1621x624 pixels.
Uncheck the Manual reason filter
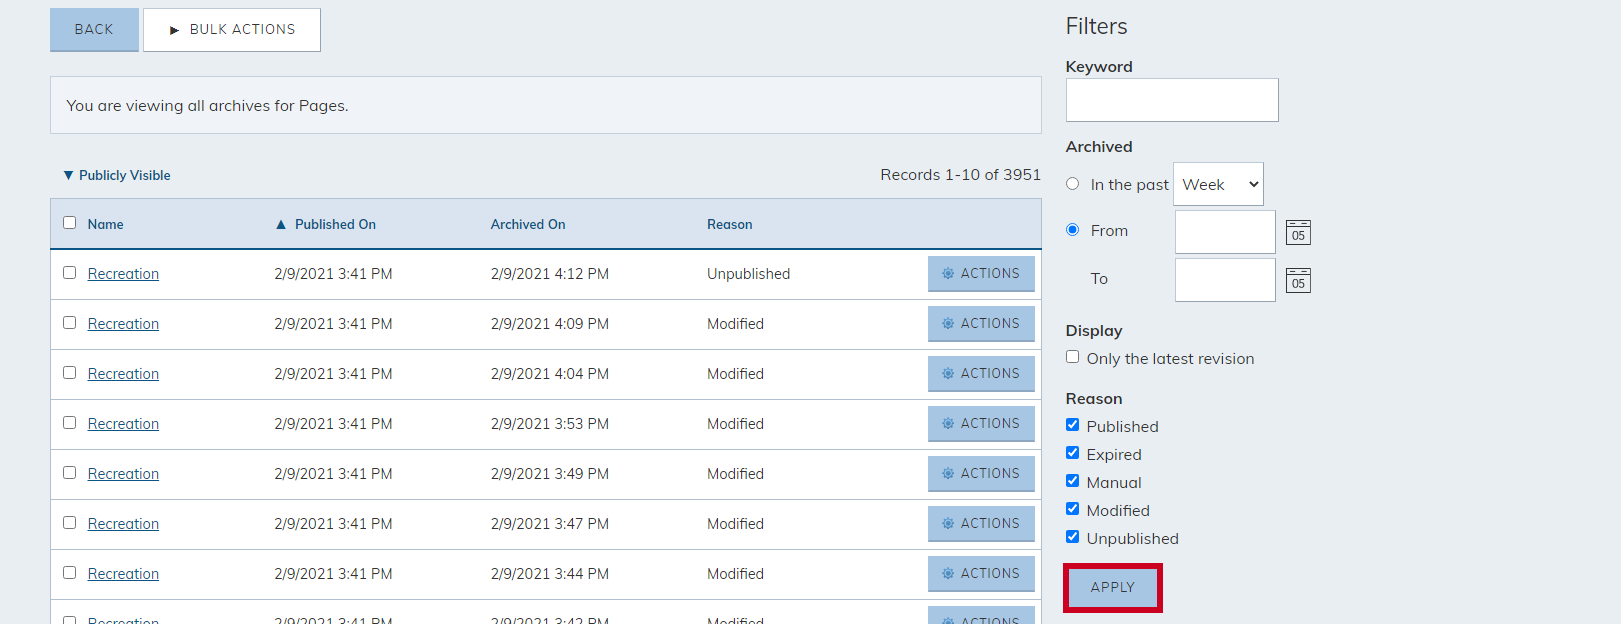(1072, 481)
